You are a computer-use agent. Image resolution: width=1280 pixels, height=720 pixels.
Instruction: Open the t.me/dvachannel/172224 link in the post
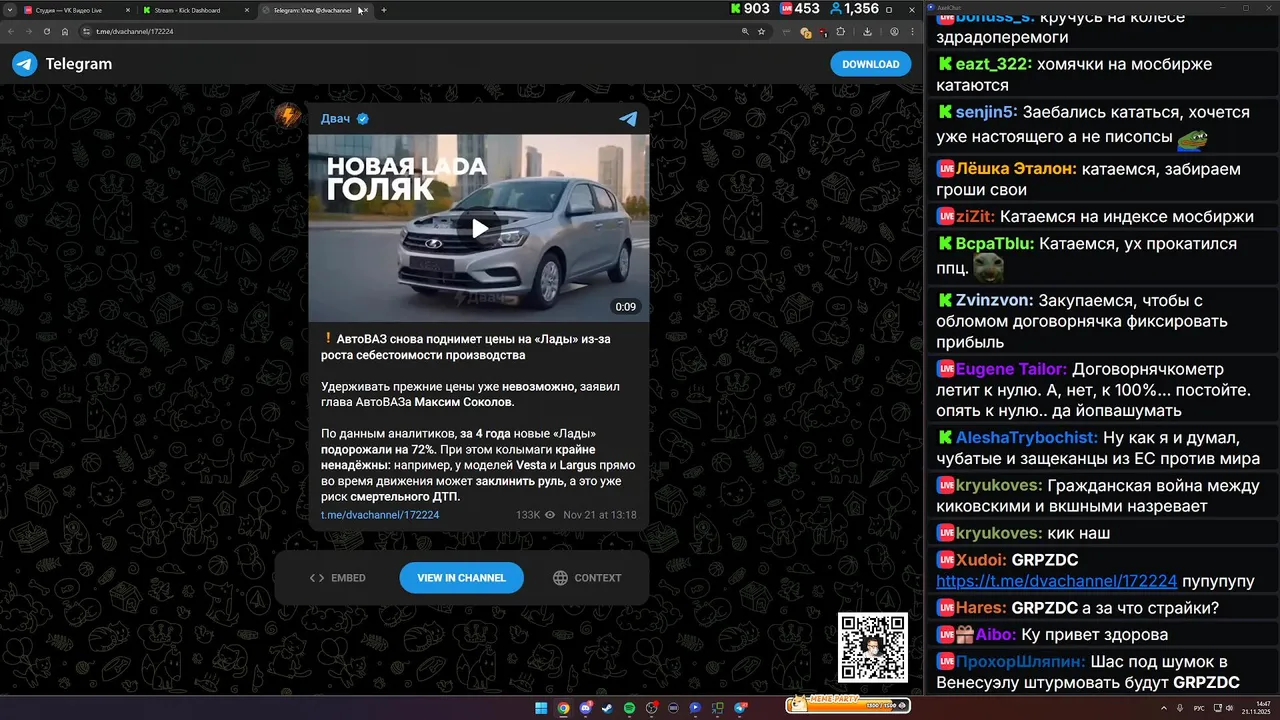point(380,515)
